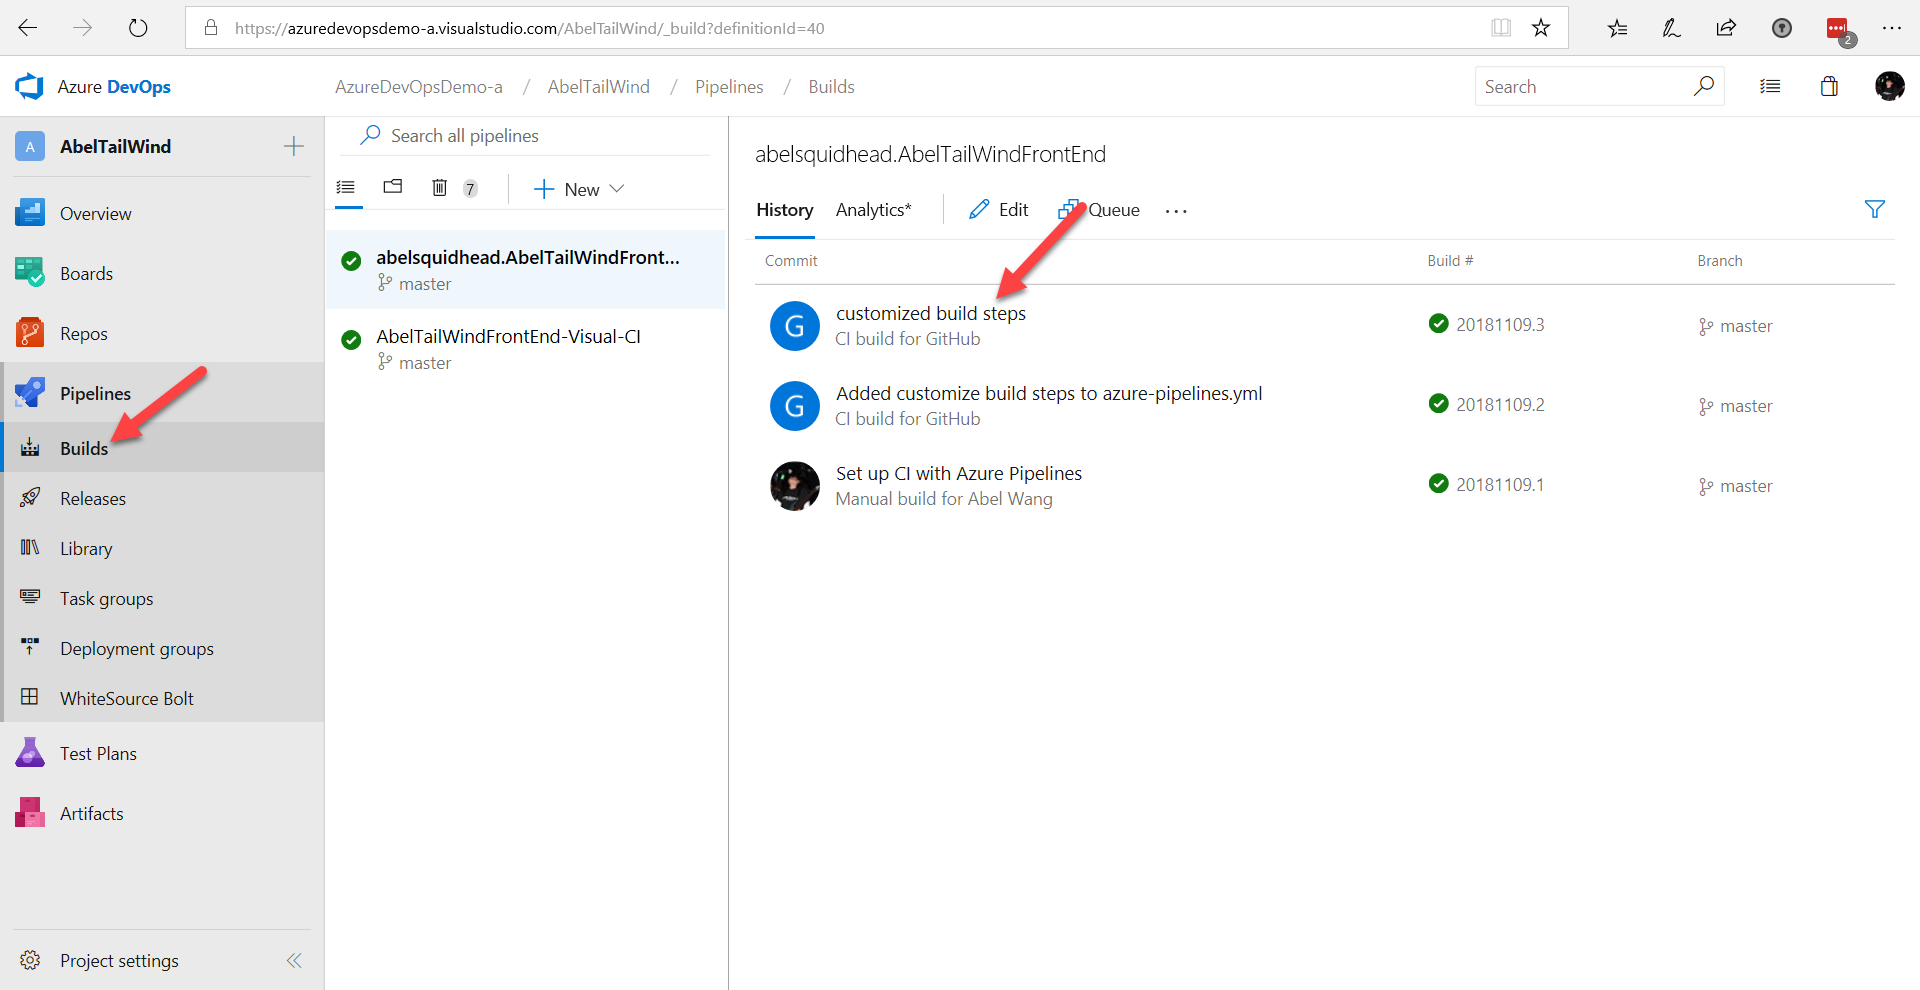Open the marketplace shopping bag icon
This screenshot has height=990, width=1920.
[x=1829, y=86]
